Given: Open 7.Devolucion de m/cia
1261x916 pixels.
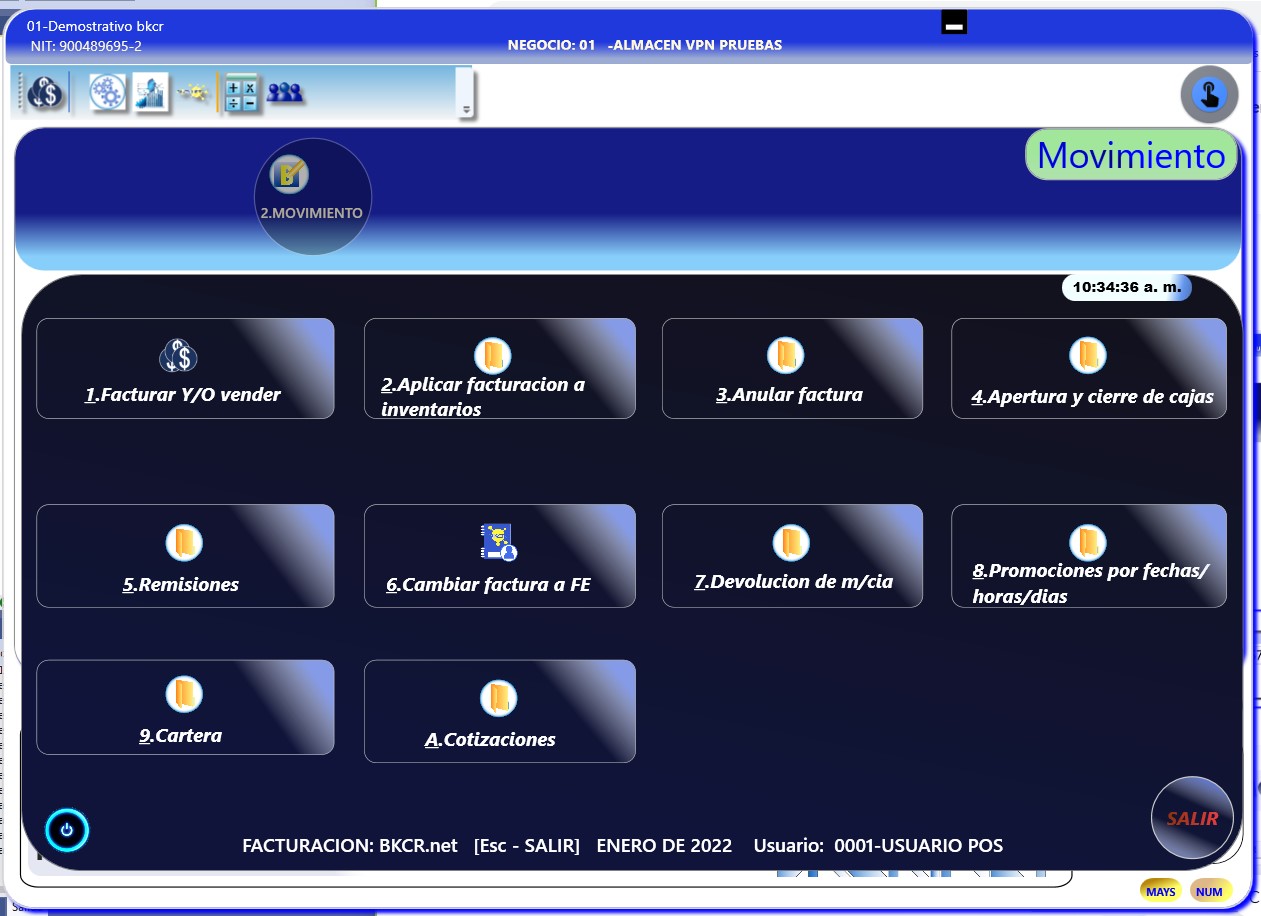Looking at the screenshot, I should tap(791, 556).
